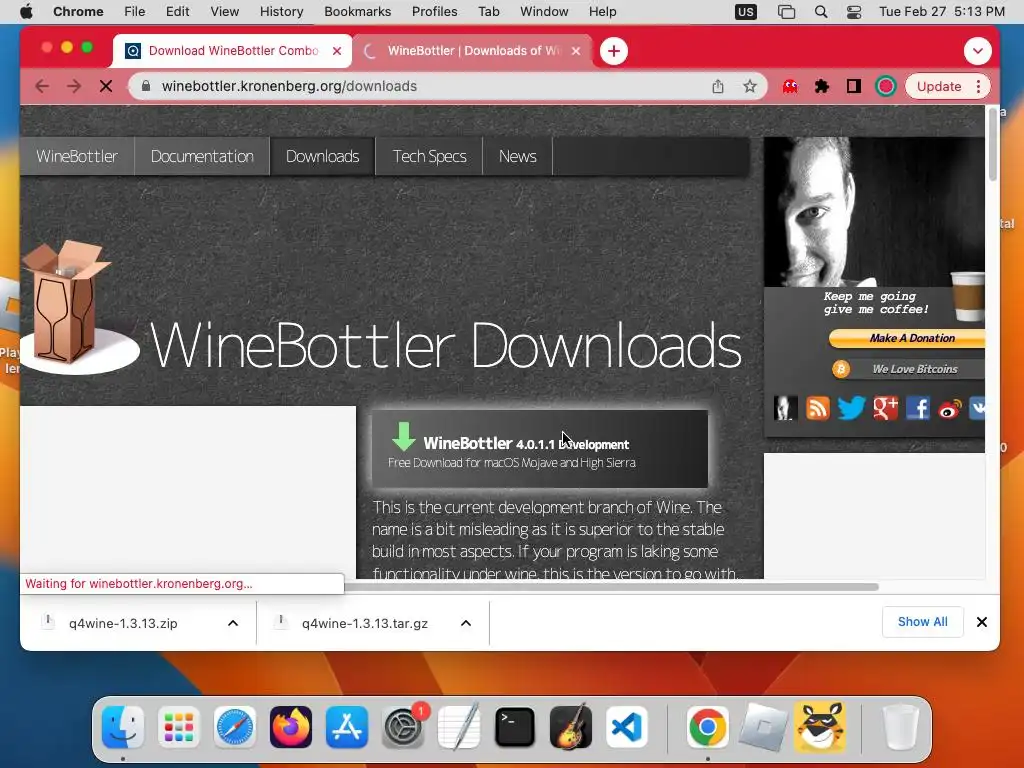Open downloaded q4wine-1.3.13.zip file
The height and width of the screenshot is (768, 1024).
tap(123, 623)
